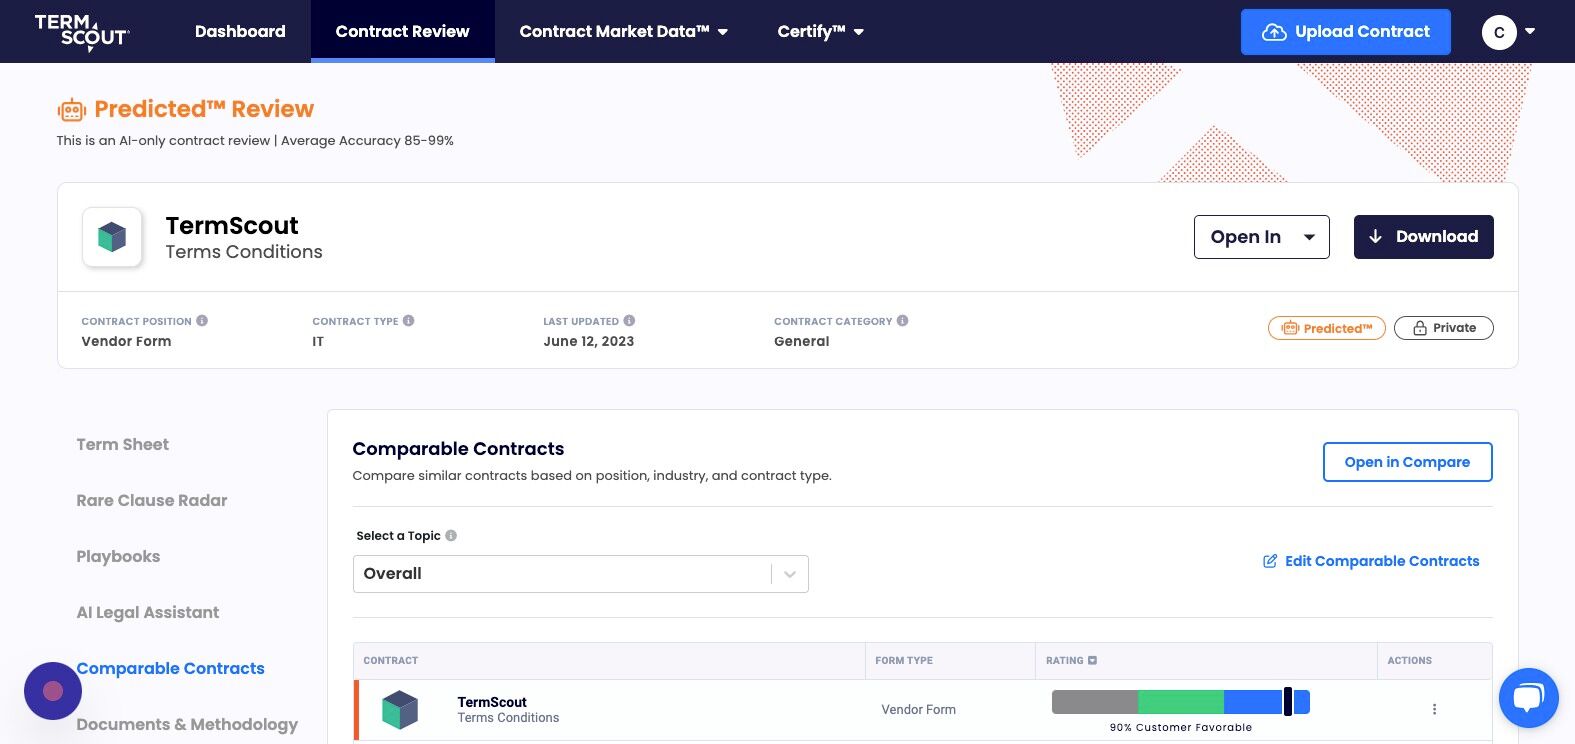Open the chat support widget
This screenshot has width=1575, height=744.
pyautogui.click(x=1528, y=697)
